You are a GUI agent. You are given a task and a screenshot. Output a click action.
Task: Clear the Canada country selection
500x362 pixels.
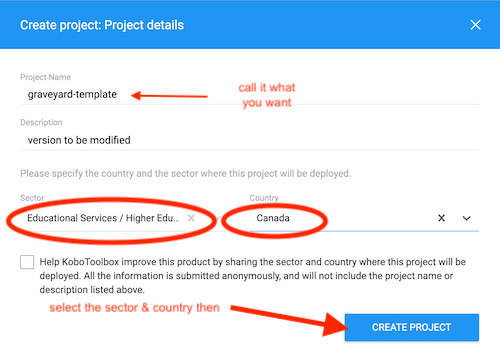[x=441, y=218]
